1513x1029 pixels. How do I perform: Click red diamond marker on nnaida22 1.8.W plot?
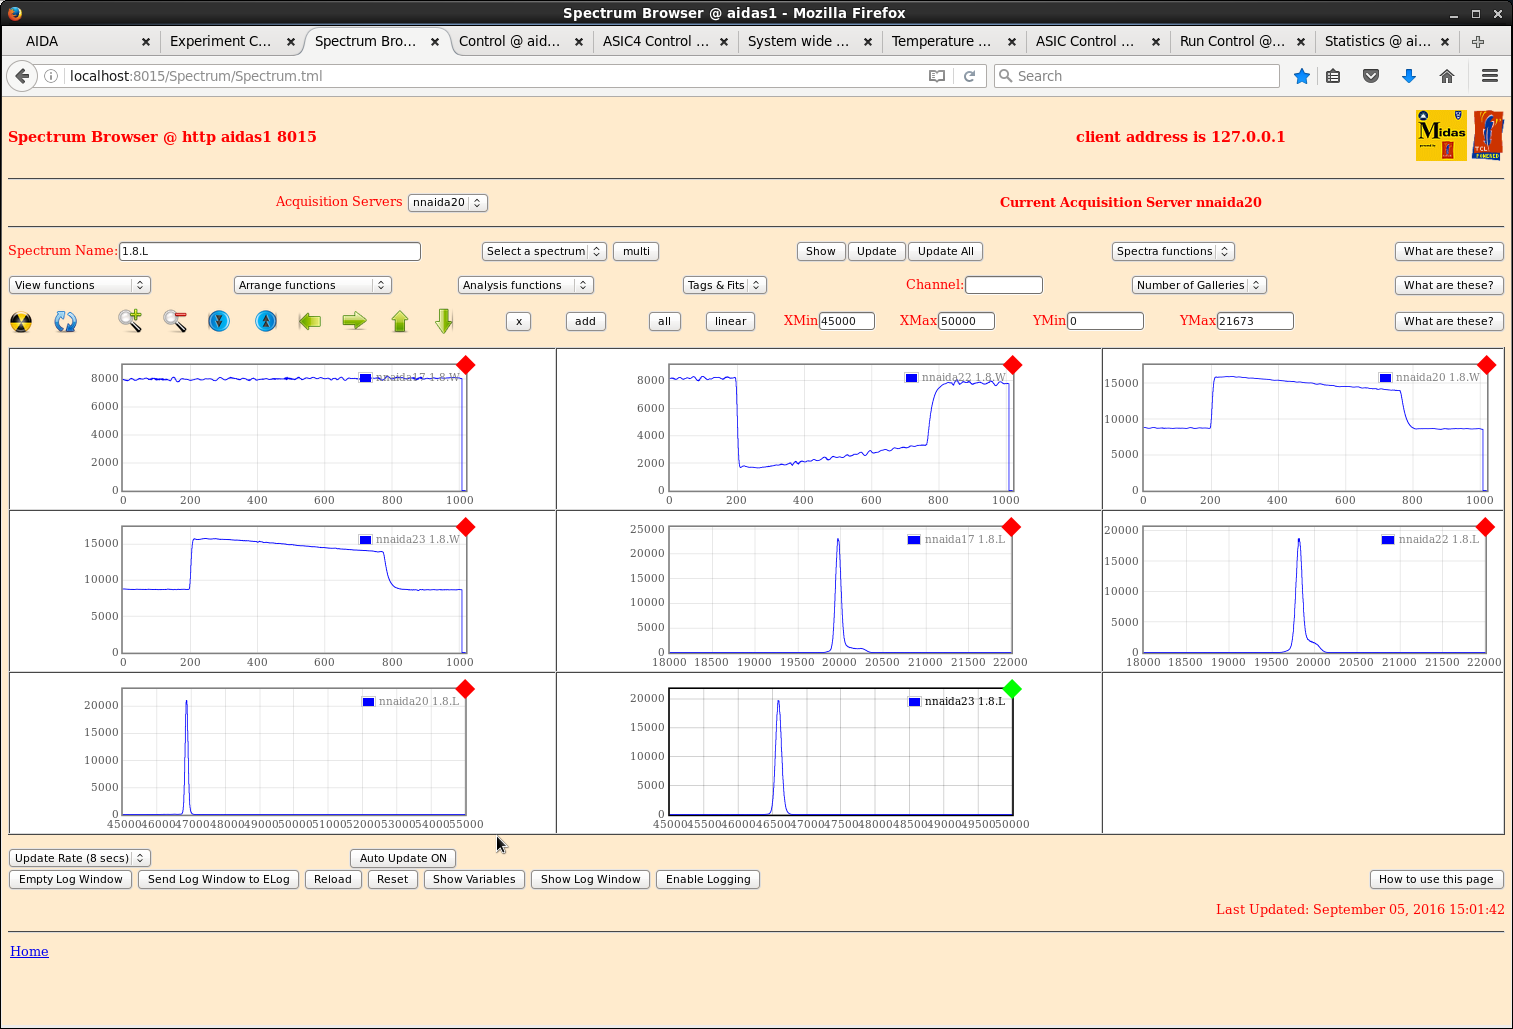point(1012,365)
